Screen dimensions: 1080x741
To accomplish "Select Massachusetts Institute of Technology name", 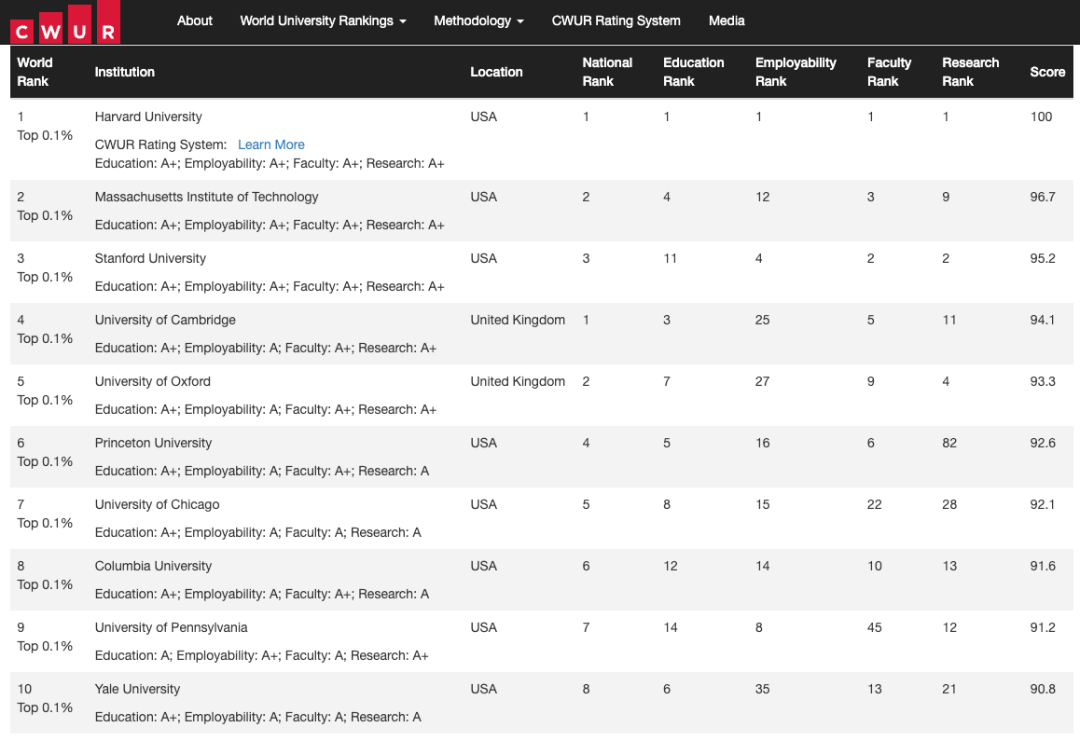I will click(x=207, y=197).
